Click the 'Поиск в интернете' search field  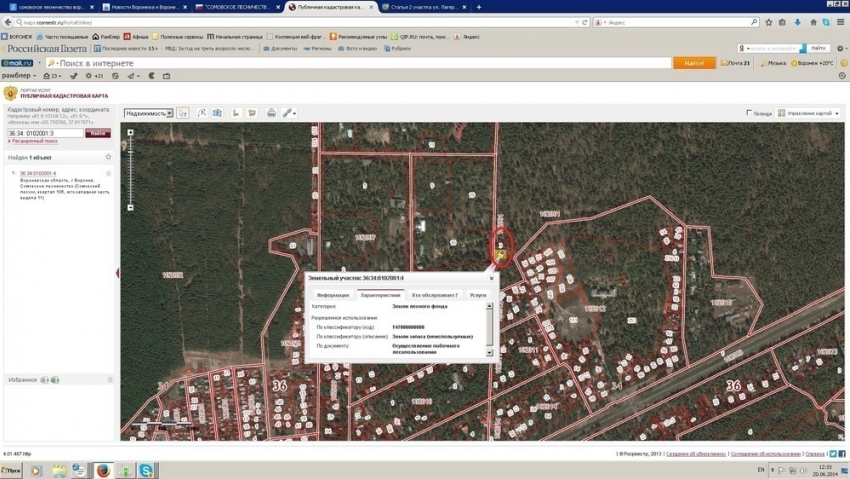[x=359, y=63]
